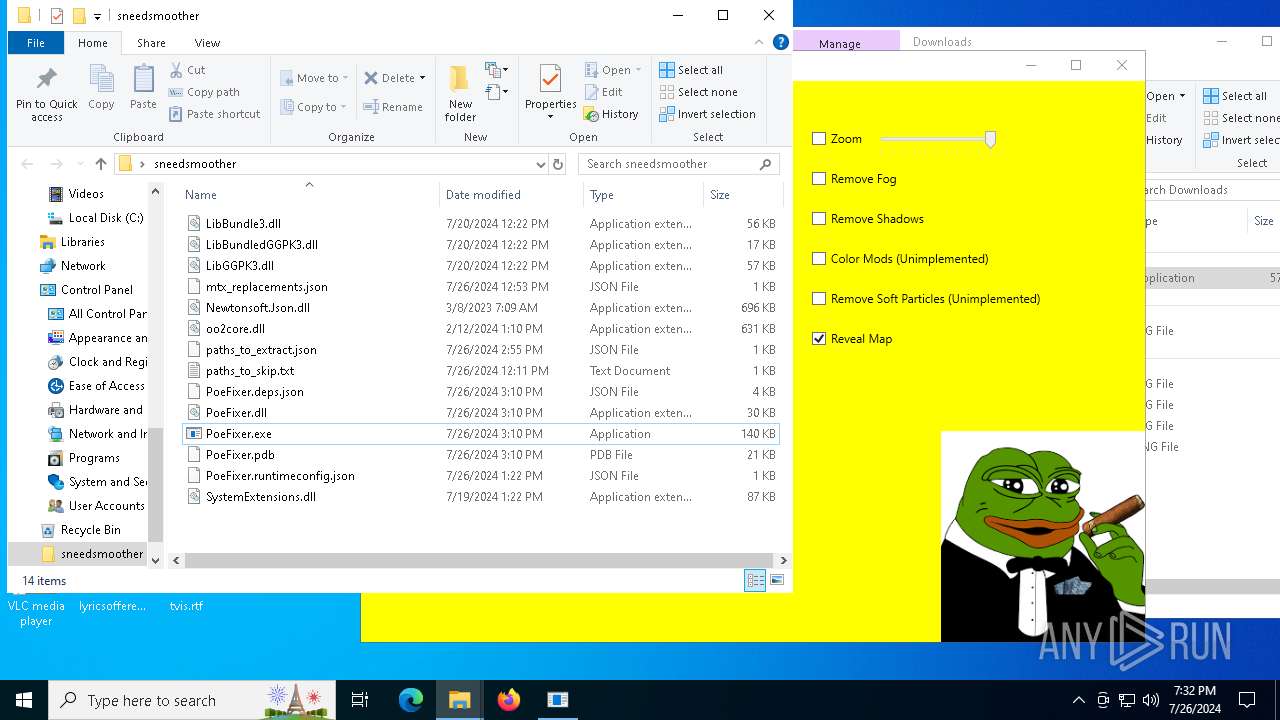Uncheck the Reveal Map checkbox
Viewport: 1280px width, 720px height.
(x=819, y=339)
